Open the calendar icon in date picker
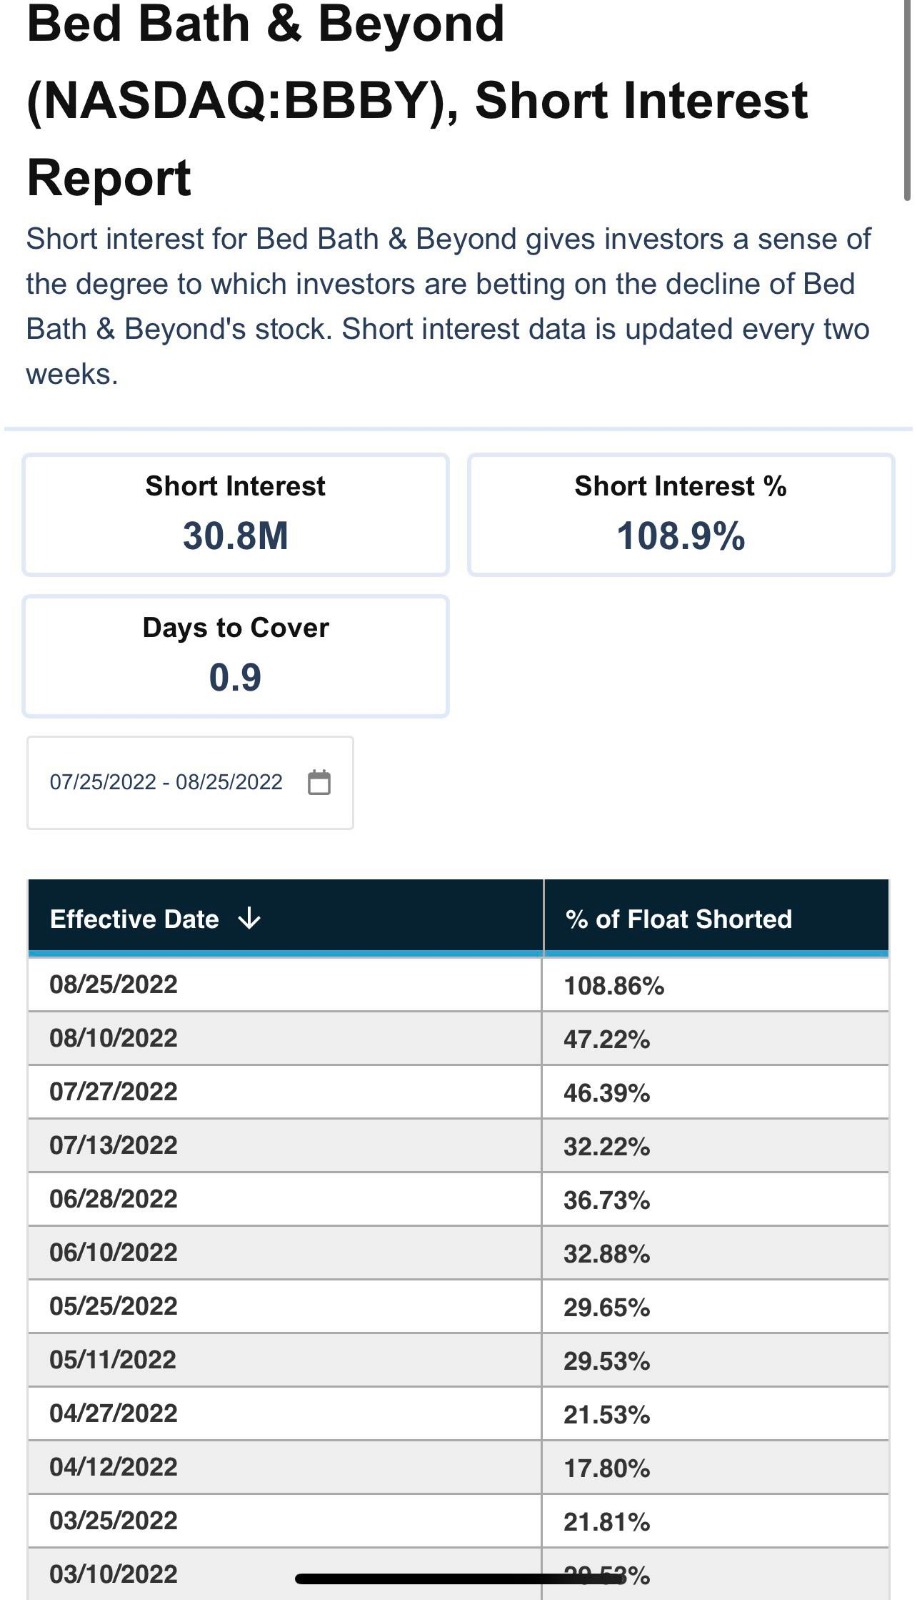The width and height of the screenshot is (917, 1600). [x=319, y=782]
